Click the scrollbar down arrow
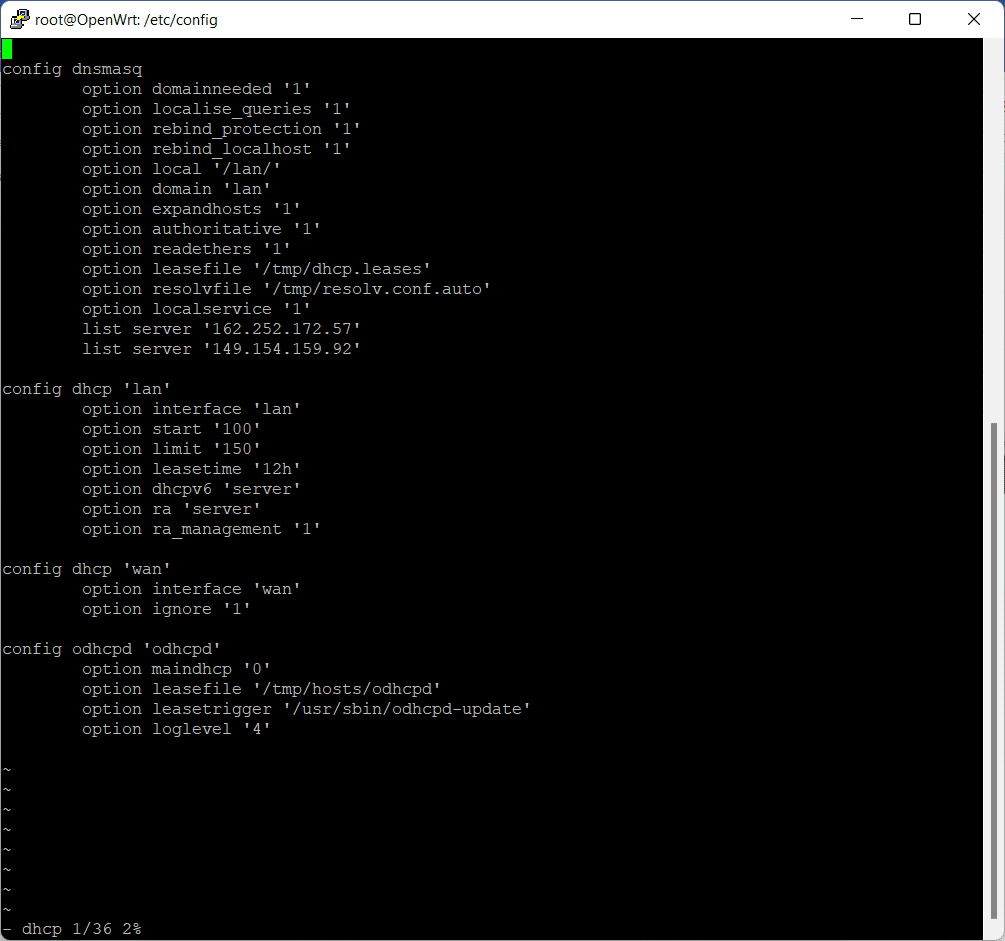The image size is (1005, 941). point(995,931)
